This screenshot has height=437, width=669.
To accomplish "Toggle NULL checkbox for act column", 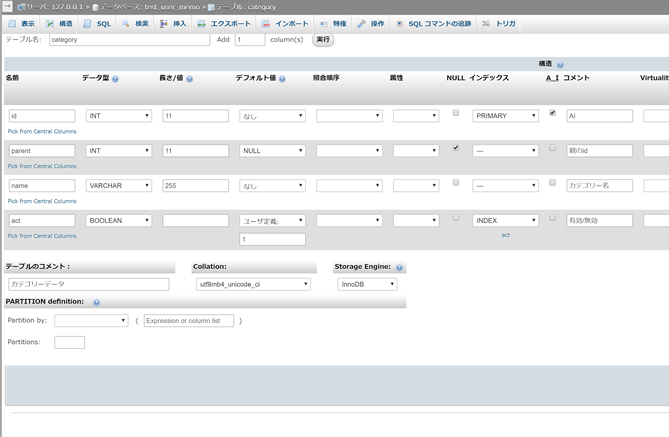I will (456, 218).
